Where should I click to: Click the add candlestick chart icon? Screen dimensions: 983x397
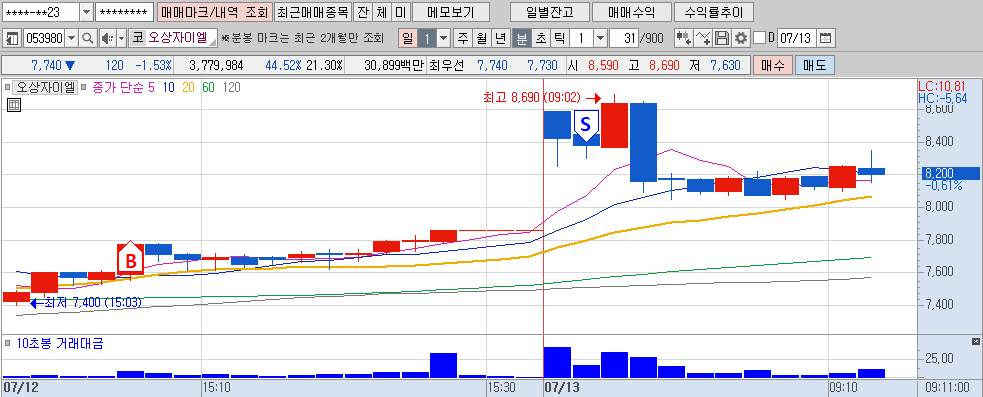click(x=683, y=38)
